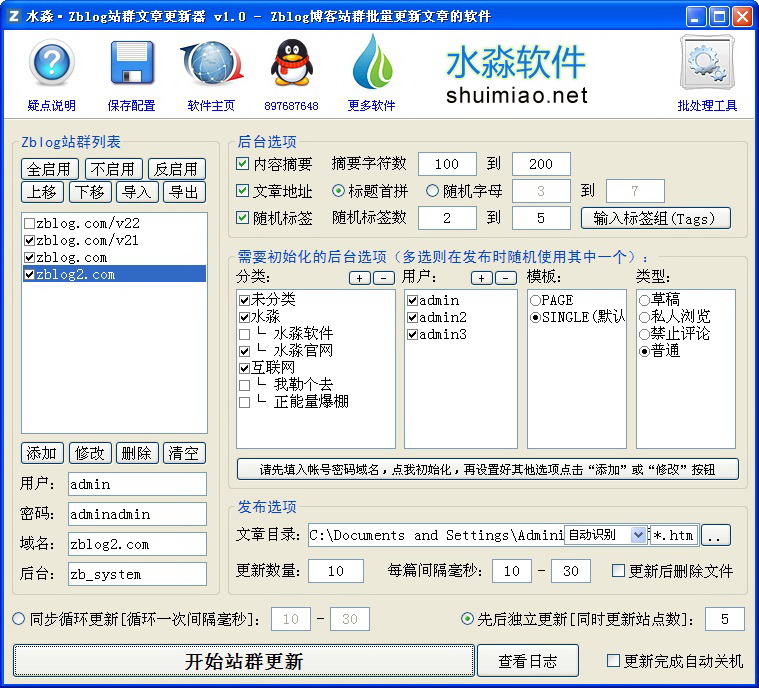Toggle the 文章地址 checkbox
Viewport: 759px width, 688px height.
[243, 191]
